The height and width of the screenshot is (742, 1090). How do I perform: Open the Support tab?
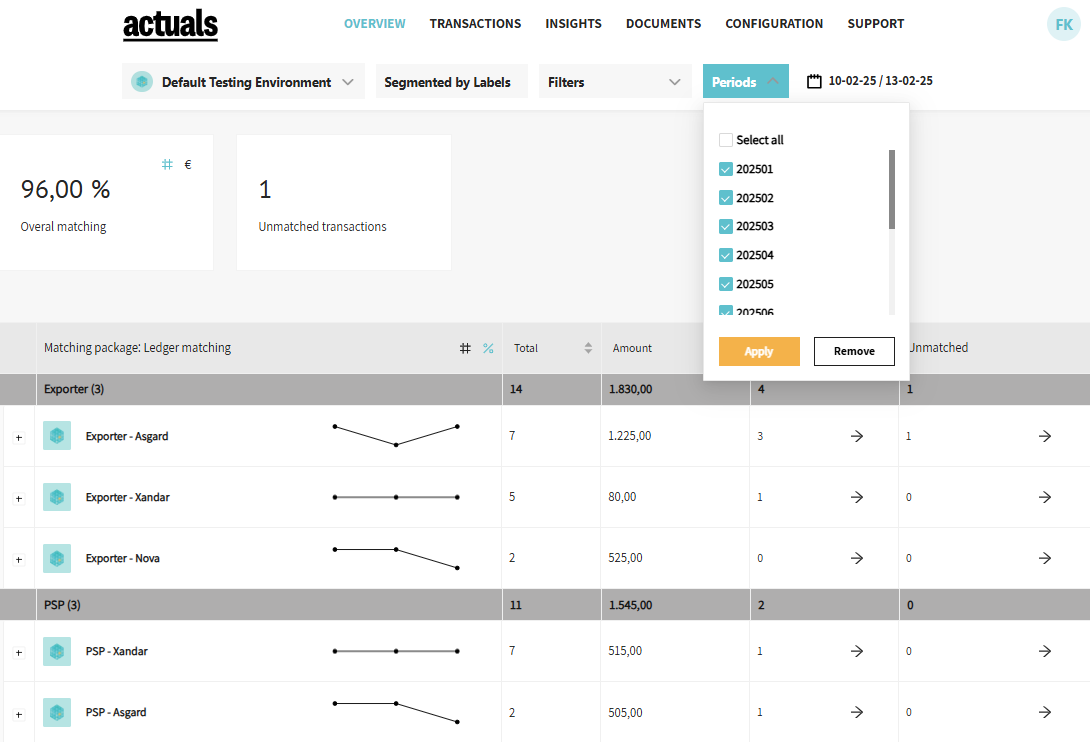pos(876,24)
